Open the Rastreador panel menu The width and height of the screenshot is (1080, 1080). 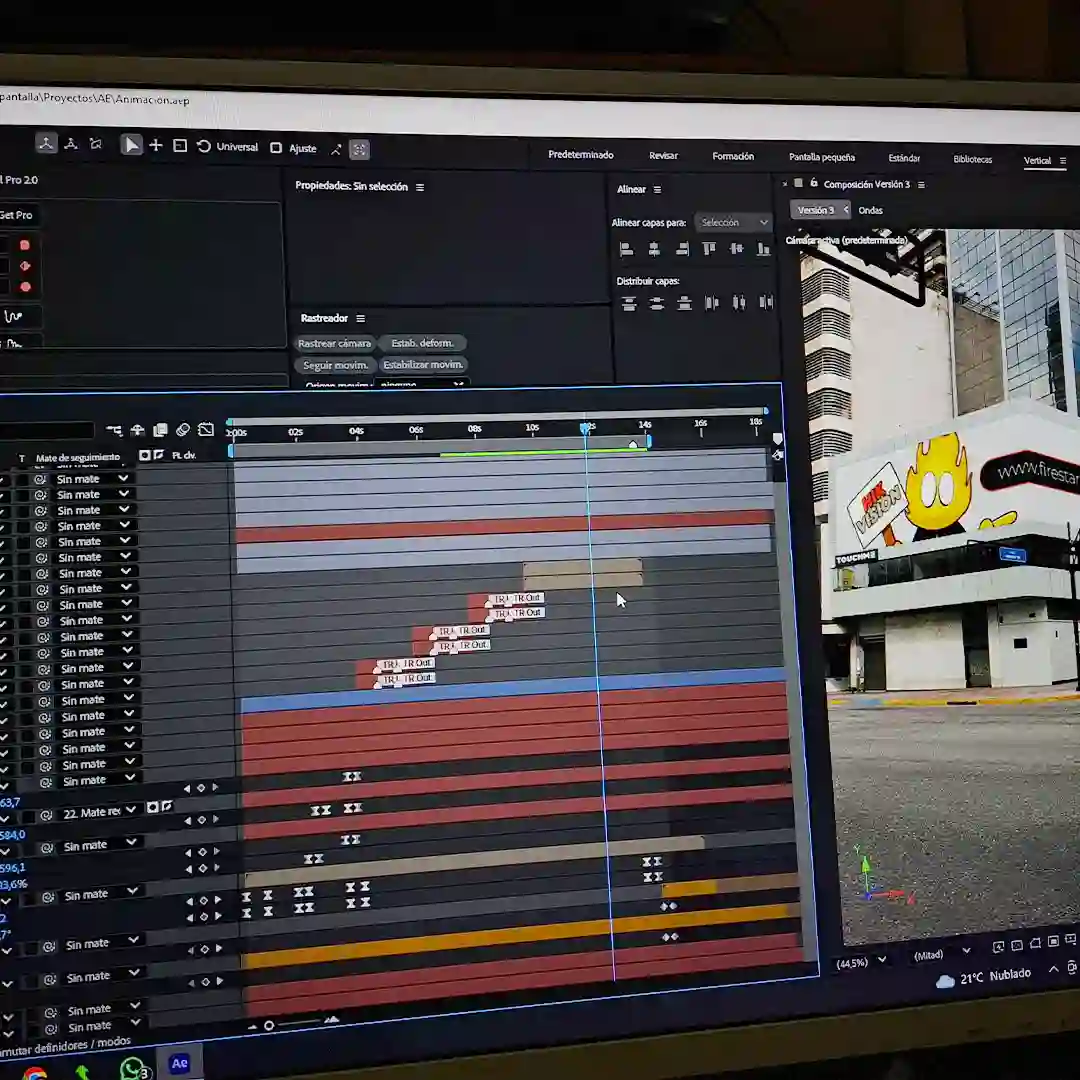click(x=360, y=318)
